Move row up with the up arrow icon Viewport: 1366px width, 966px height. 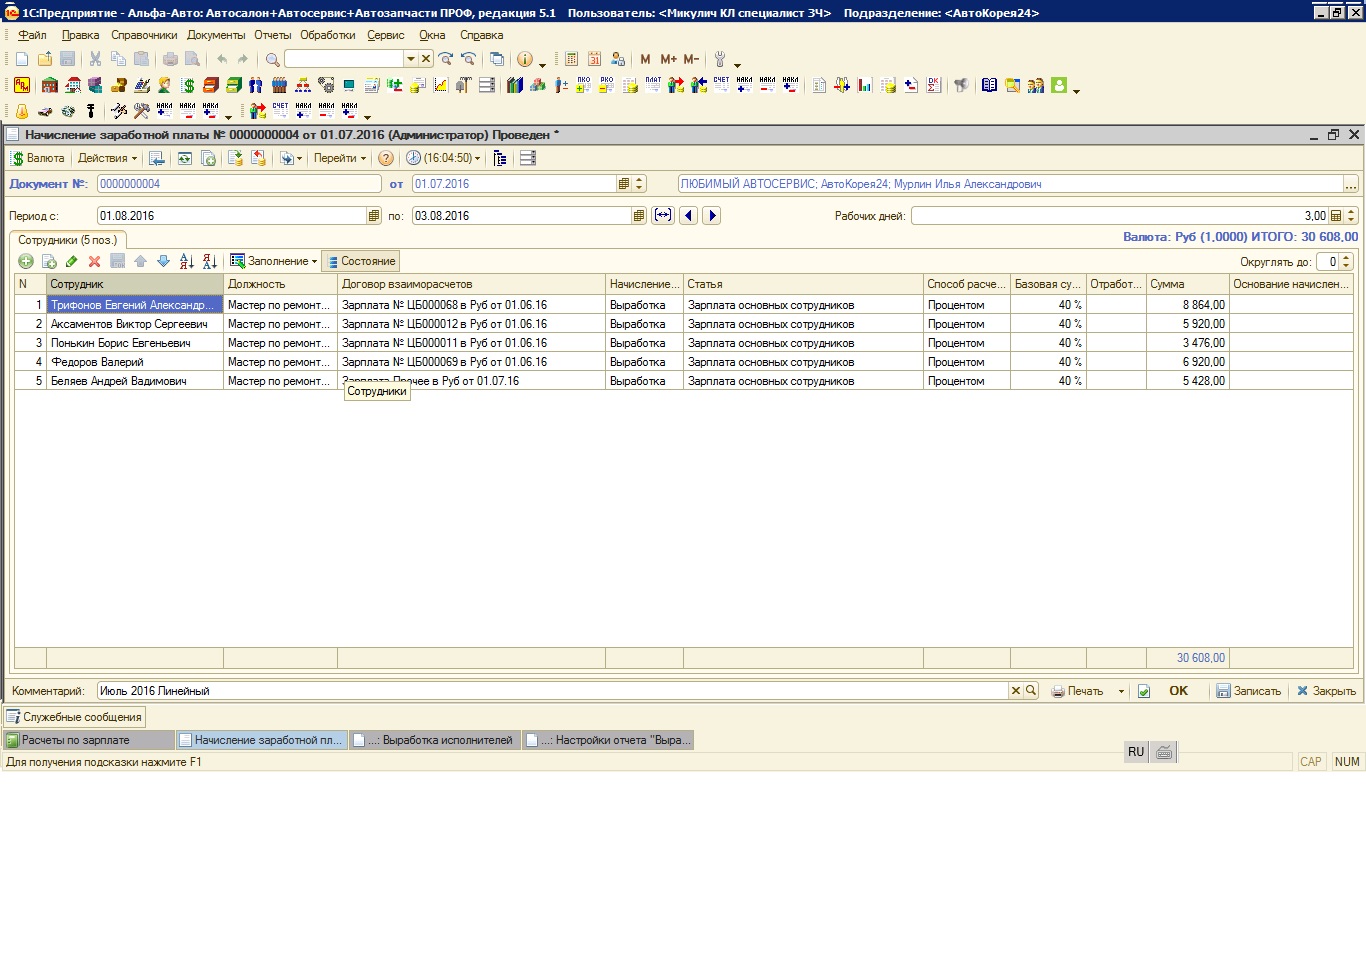[x=140, y=261]
